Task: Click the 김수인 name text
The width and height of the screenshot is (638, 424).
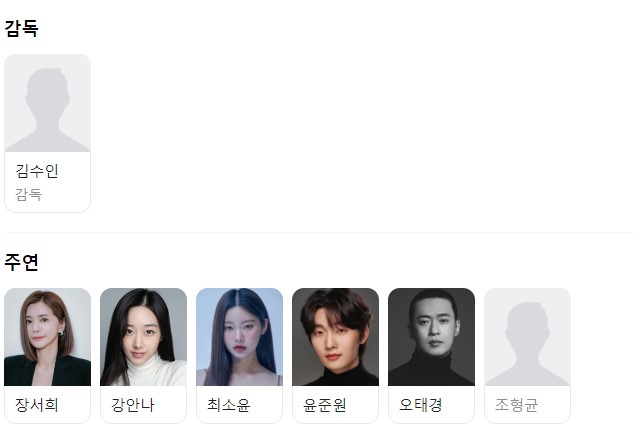Action: tap(37, 171)
